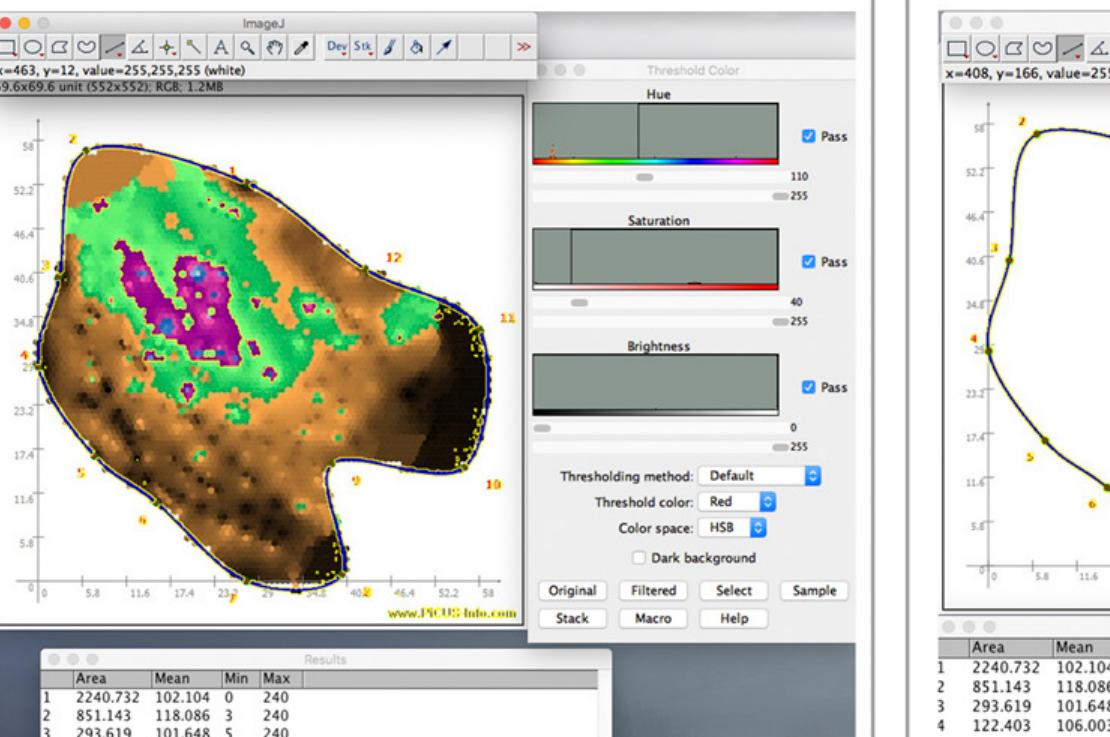Click the Hue minimum slider handle
The height and width of the screenshot is (737, 1110).
coord(645,176)
